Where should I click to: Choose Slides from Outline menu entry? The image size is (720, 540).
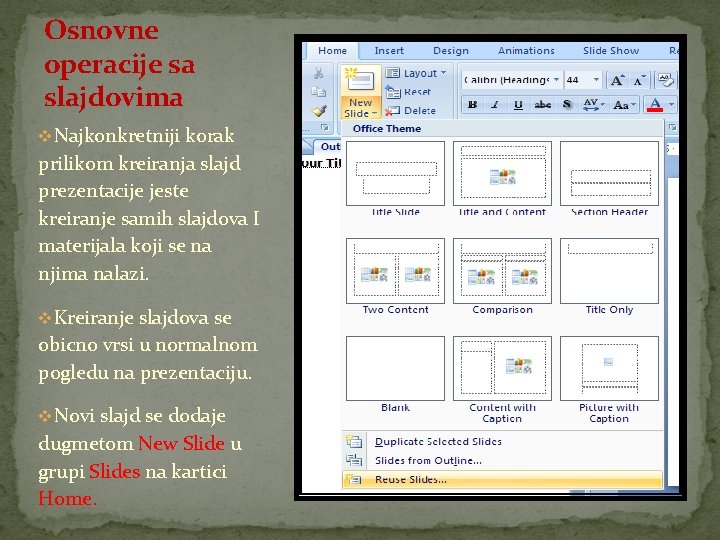point(503,460)
